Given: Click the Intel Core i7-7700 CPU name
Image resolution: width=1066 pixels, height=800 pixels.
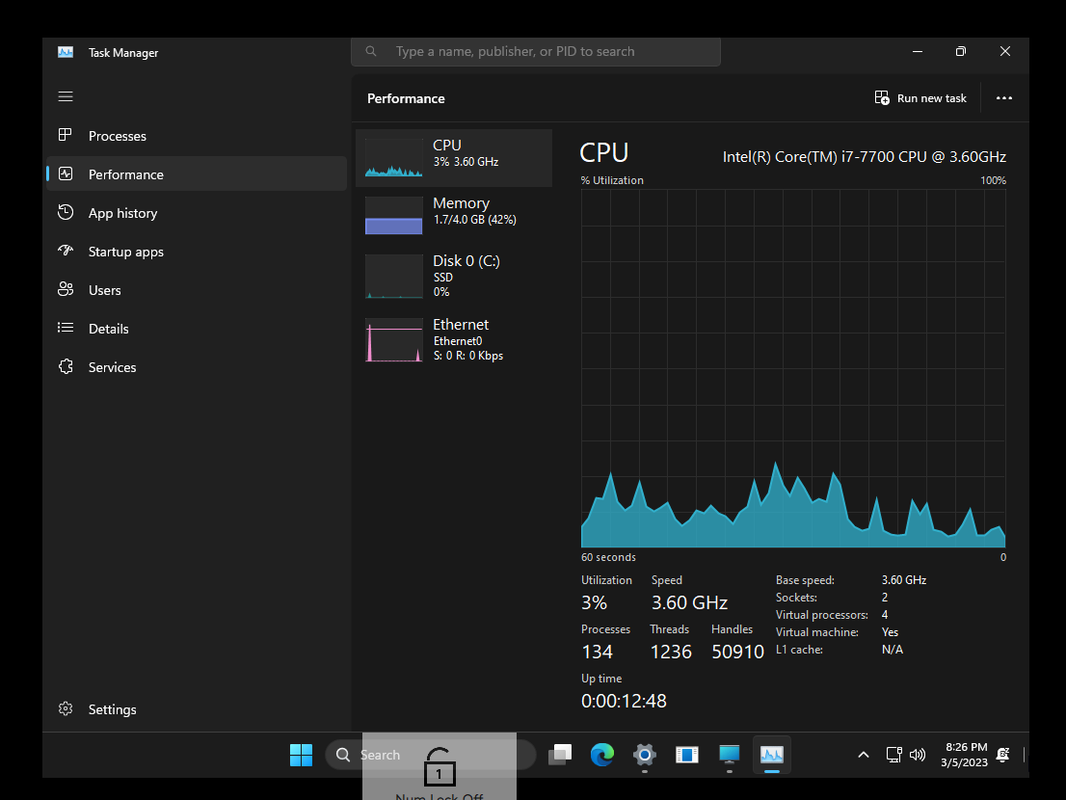Looking at the screenshot, I should [x=864, y=157].
